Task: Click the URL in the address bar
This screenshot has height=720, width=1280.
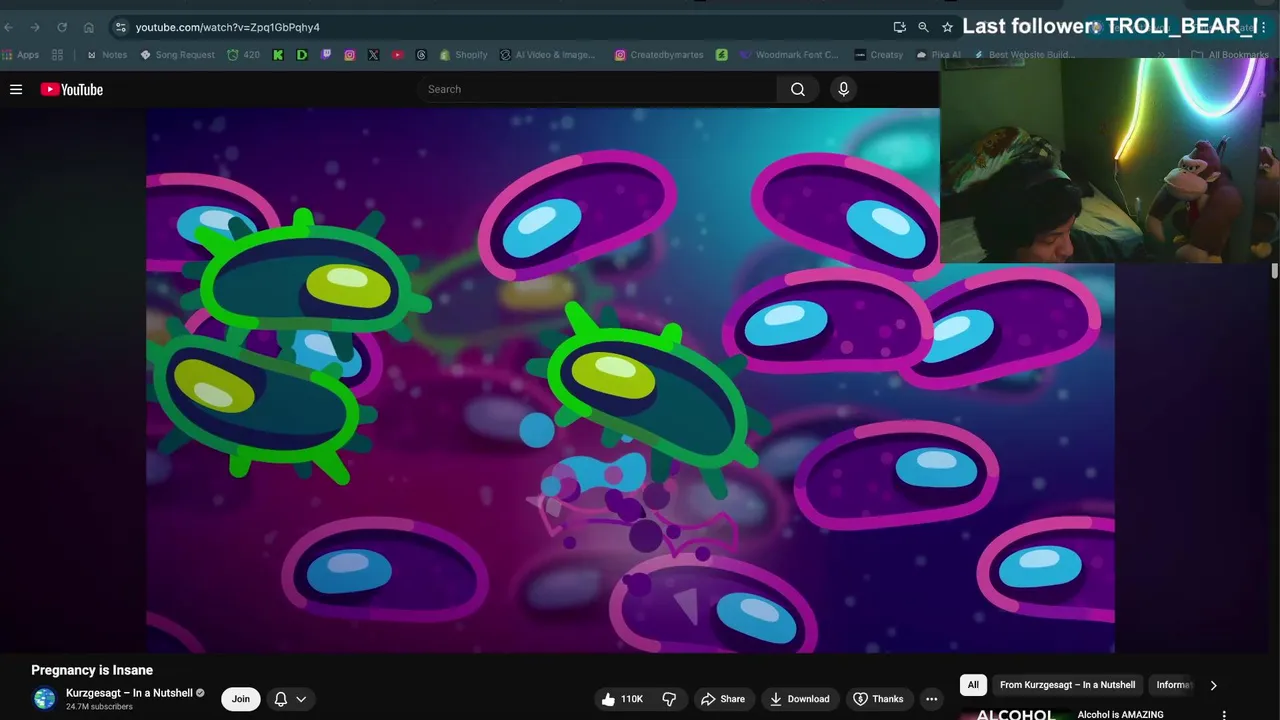Action: (x=228, y=27)
